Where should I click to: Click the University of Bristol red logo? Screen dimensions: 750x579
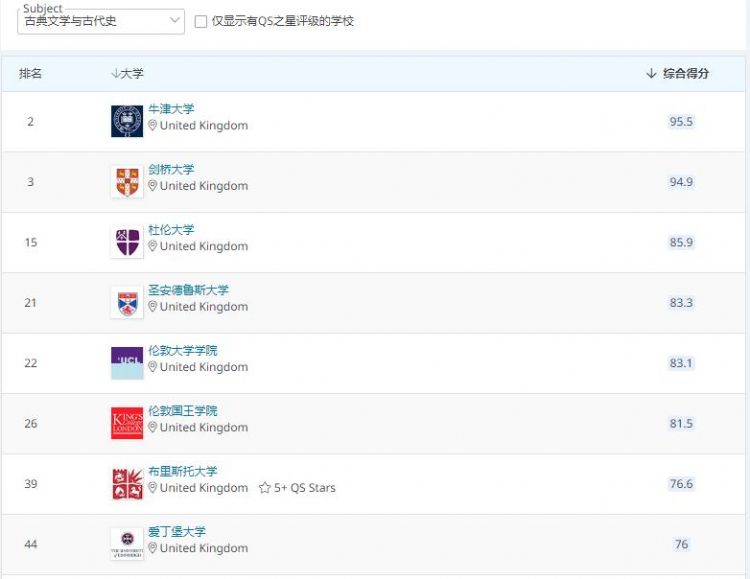(127, 483)
